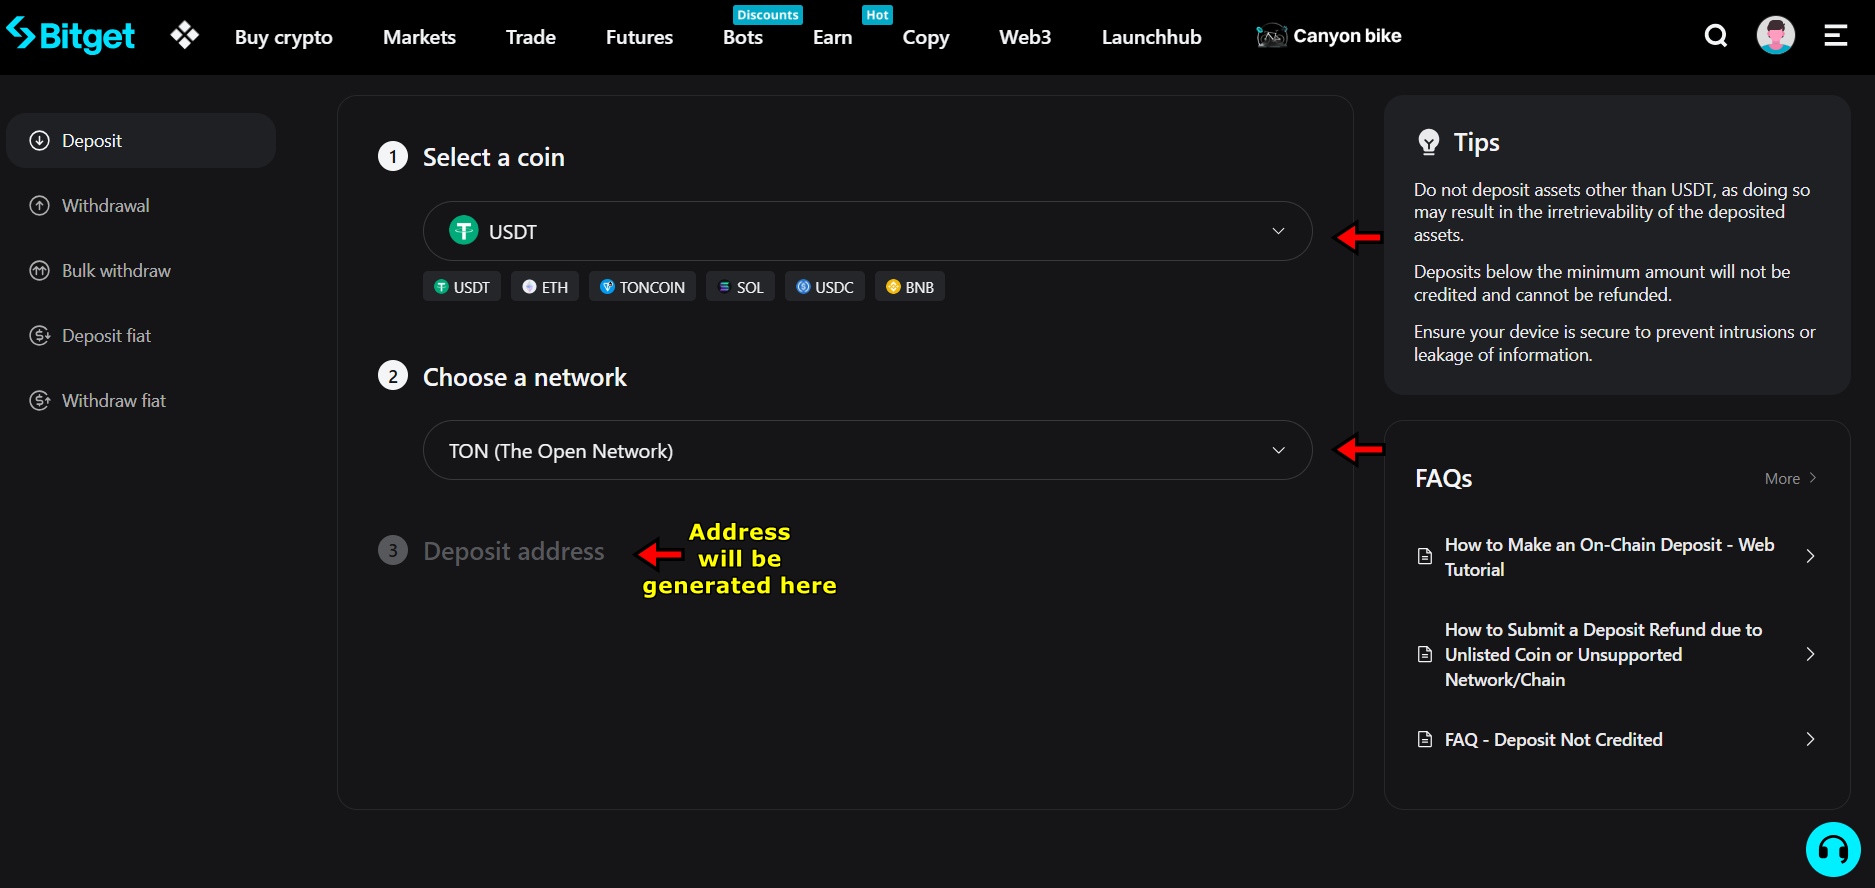Viewport: 1875px width, 888px height.
Task: Click the Withdrawal sidebar arrow icon
Action: 39,206
